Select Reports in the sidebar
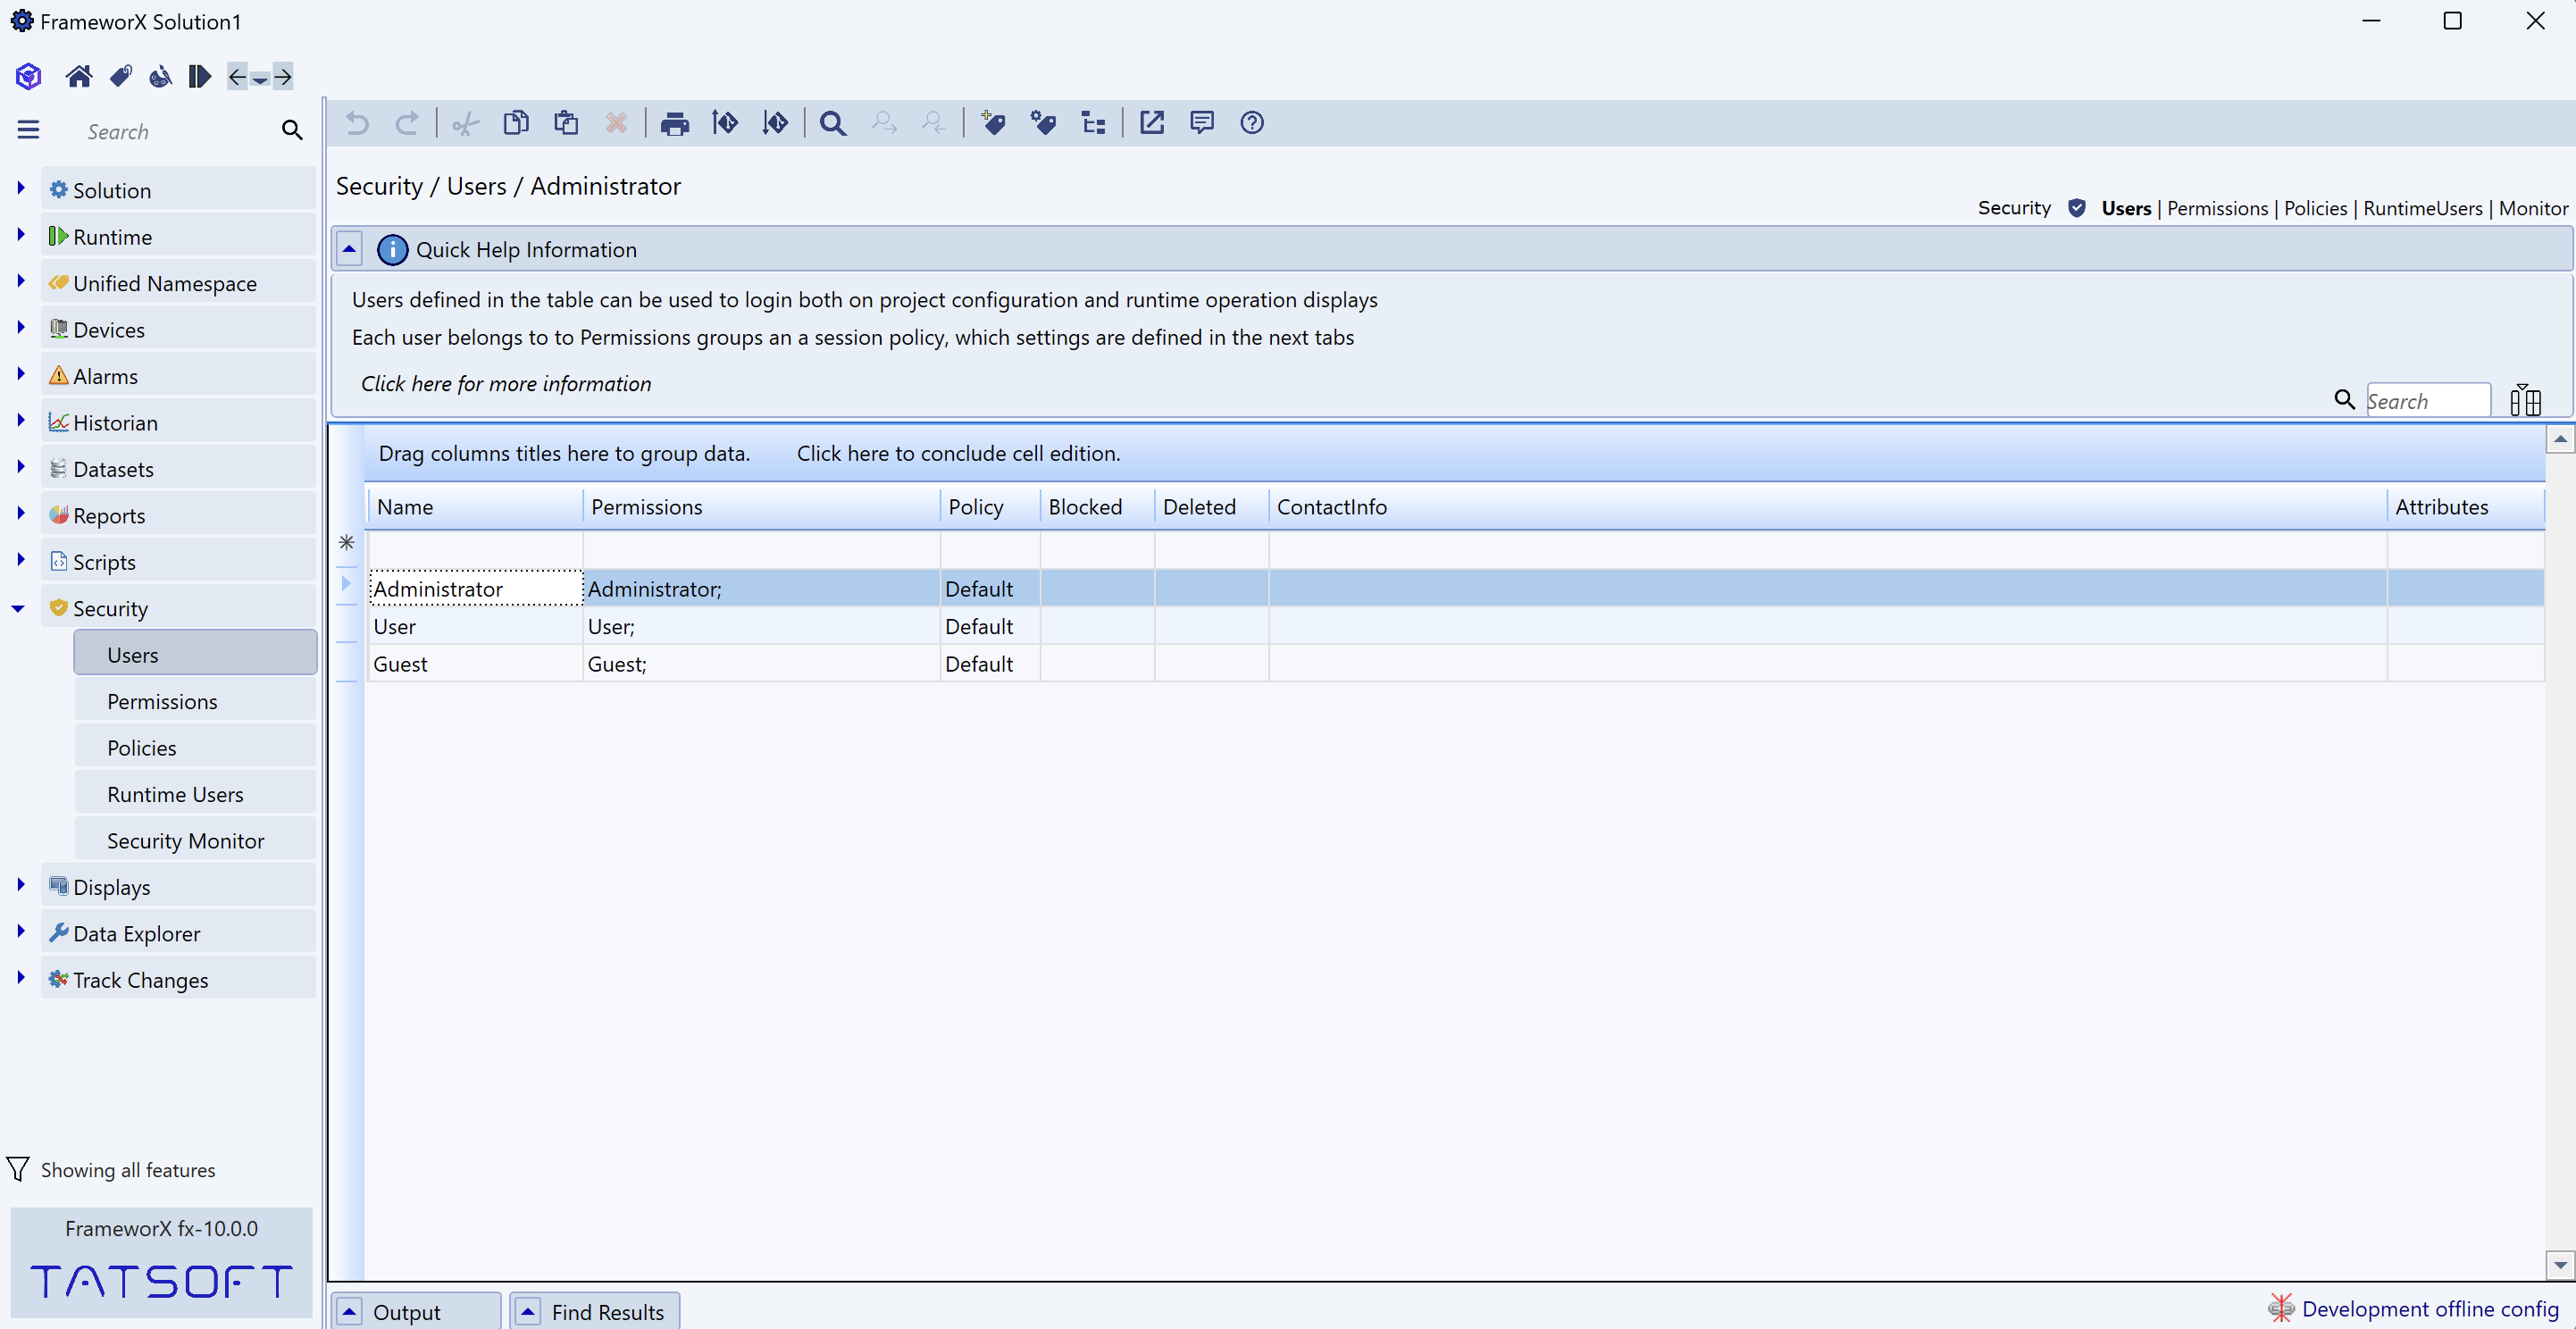The width and height of the screenshot is (2576, 1329). click(x=178, y=516)
